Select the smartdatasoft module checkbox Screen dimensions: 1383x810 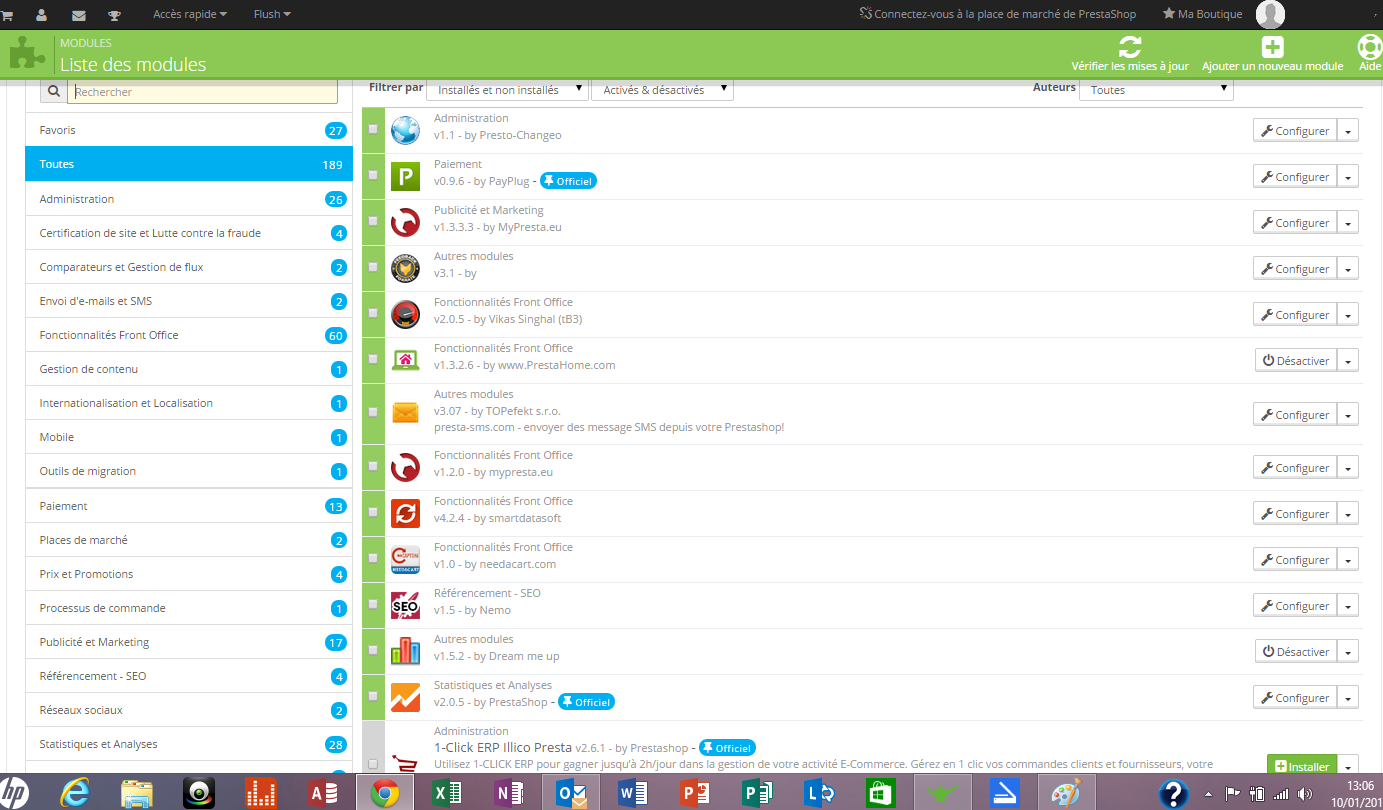(x=373, y=512)
